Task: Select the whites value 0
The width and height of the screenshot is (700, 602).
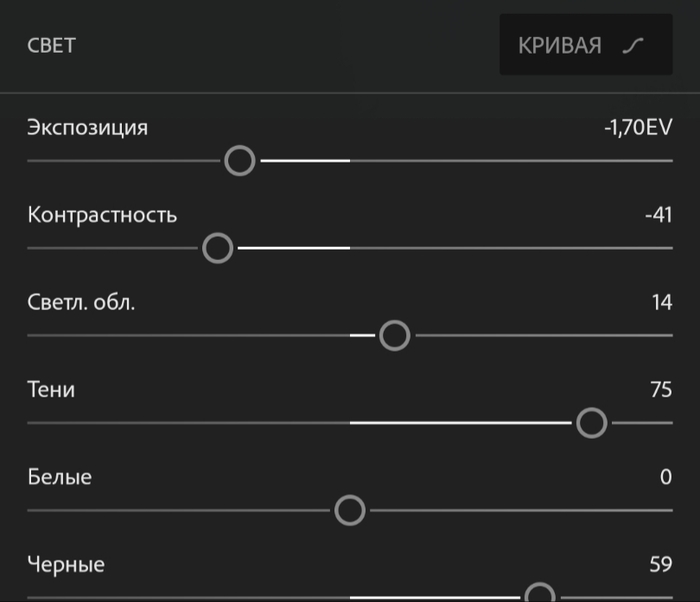Action: tap(666, 477)
